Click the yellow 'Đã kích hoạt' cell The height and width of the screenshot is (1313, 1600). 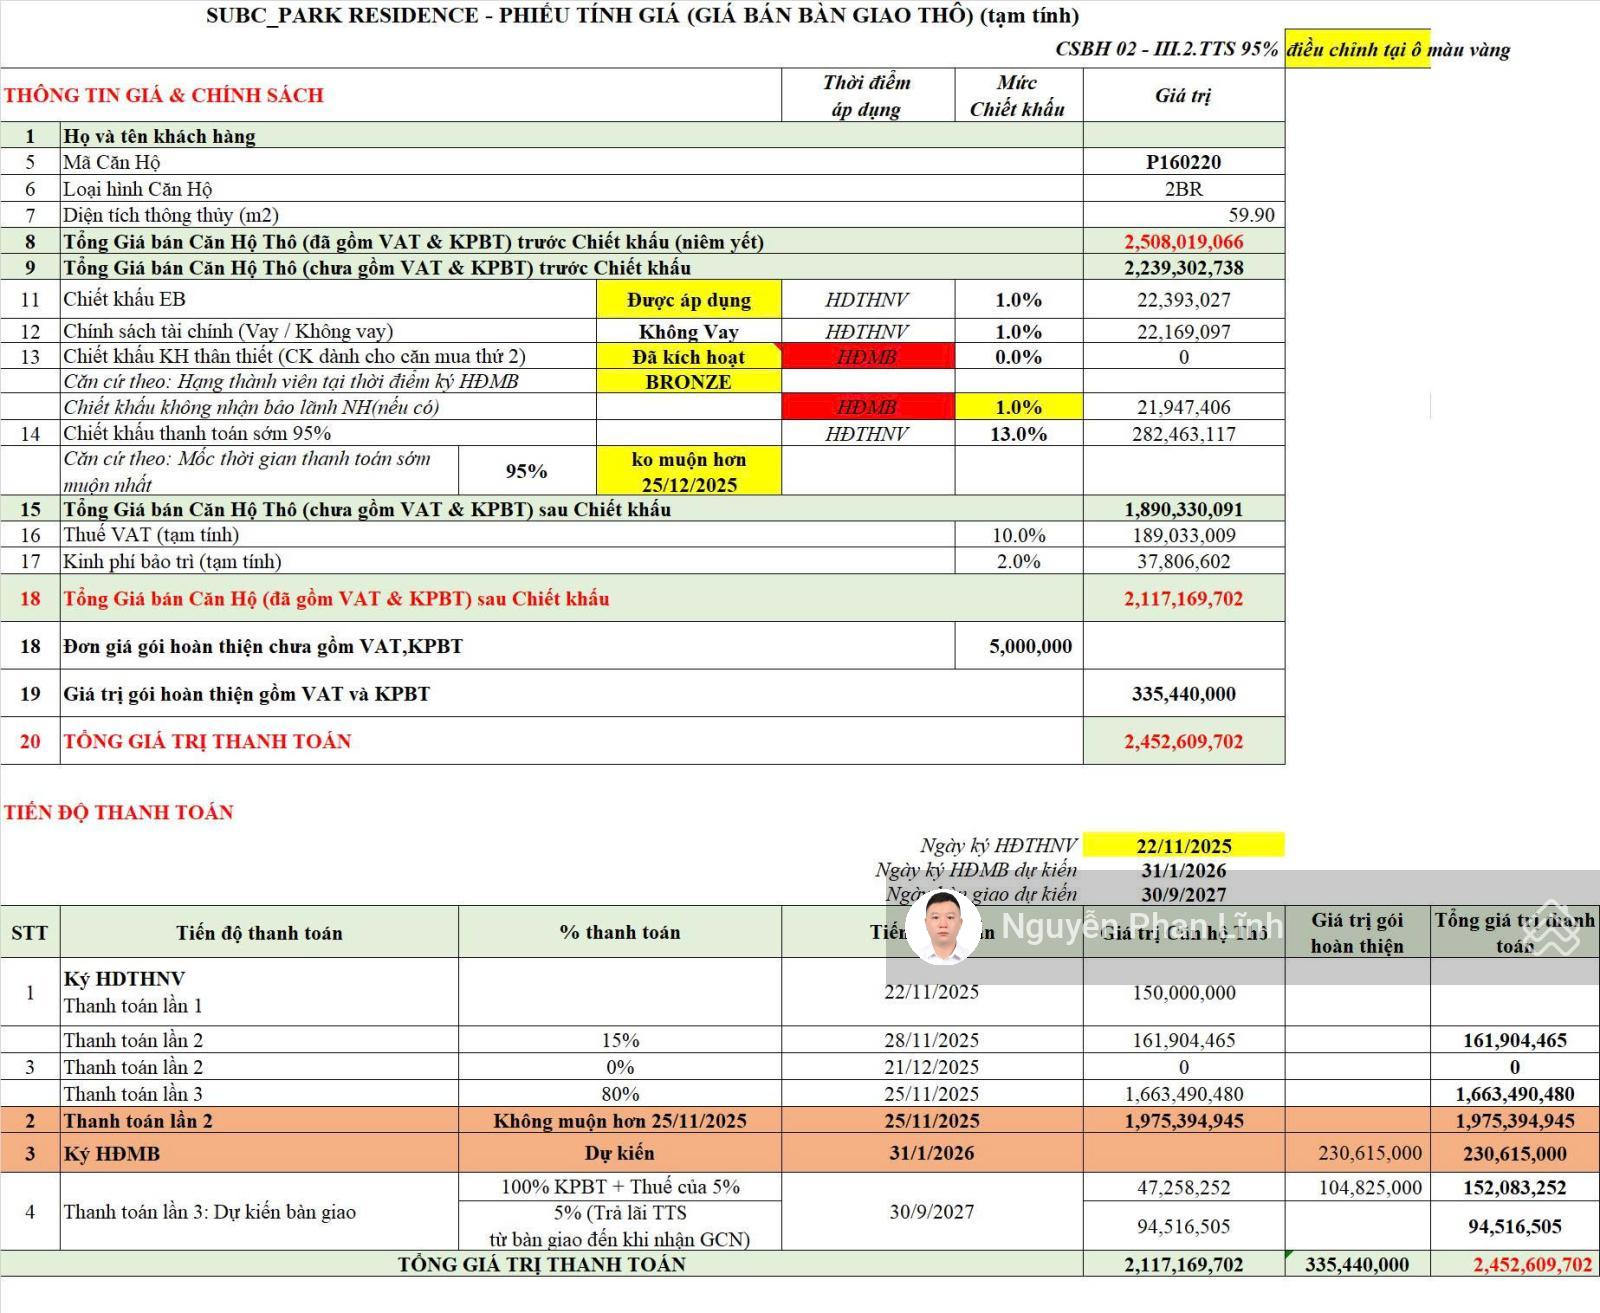(x=688, y=357)
